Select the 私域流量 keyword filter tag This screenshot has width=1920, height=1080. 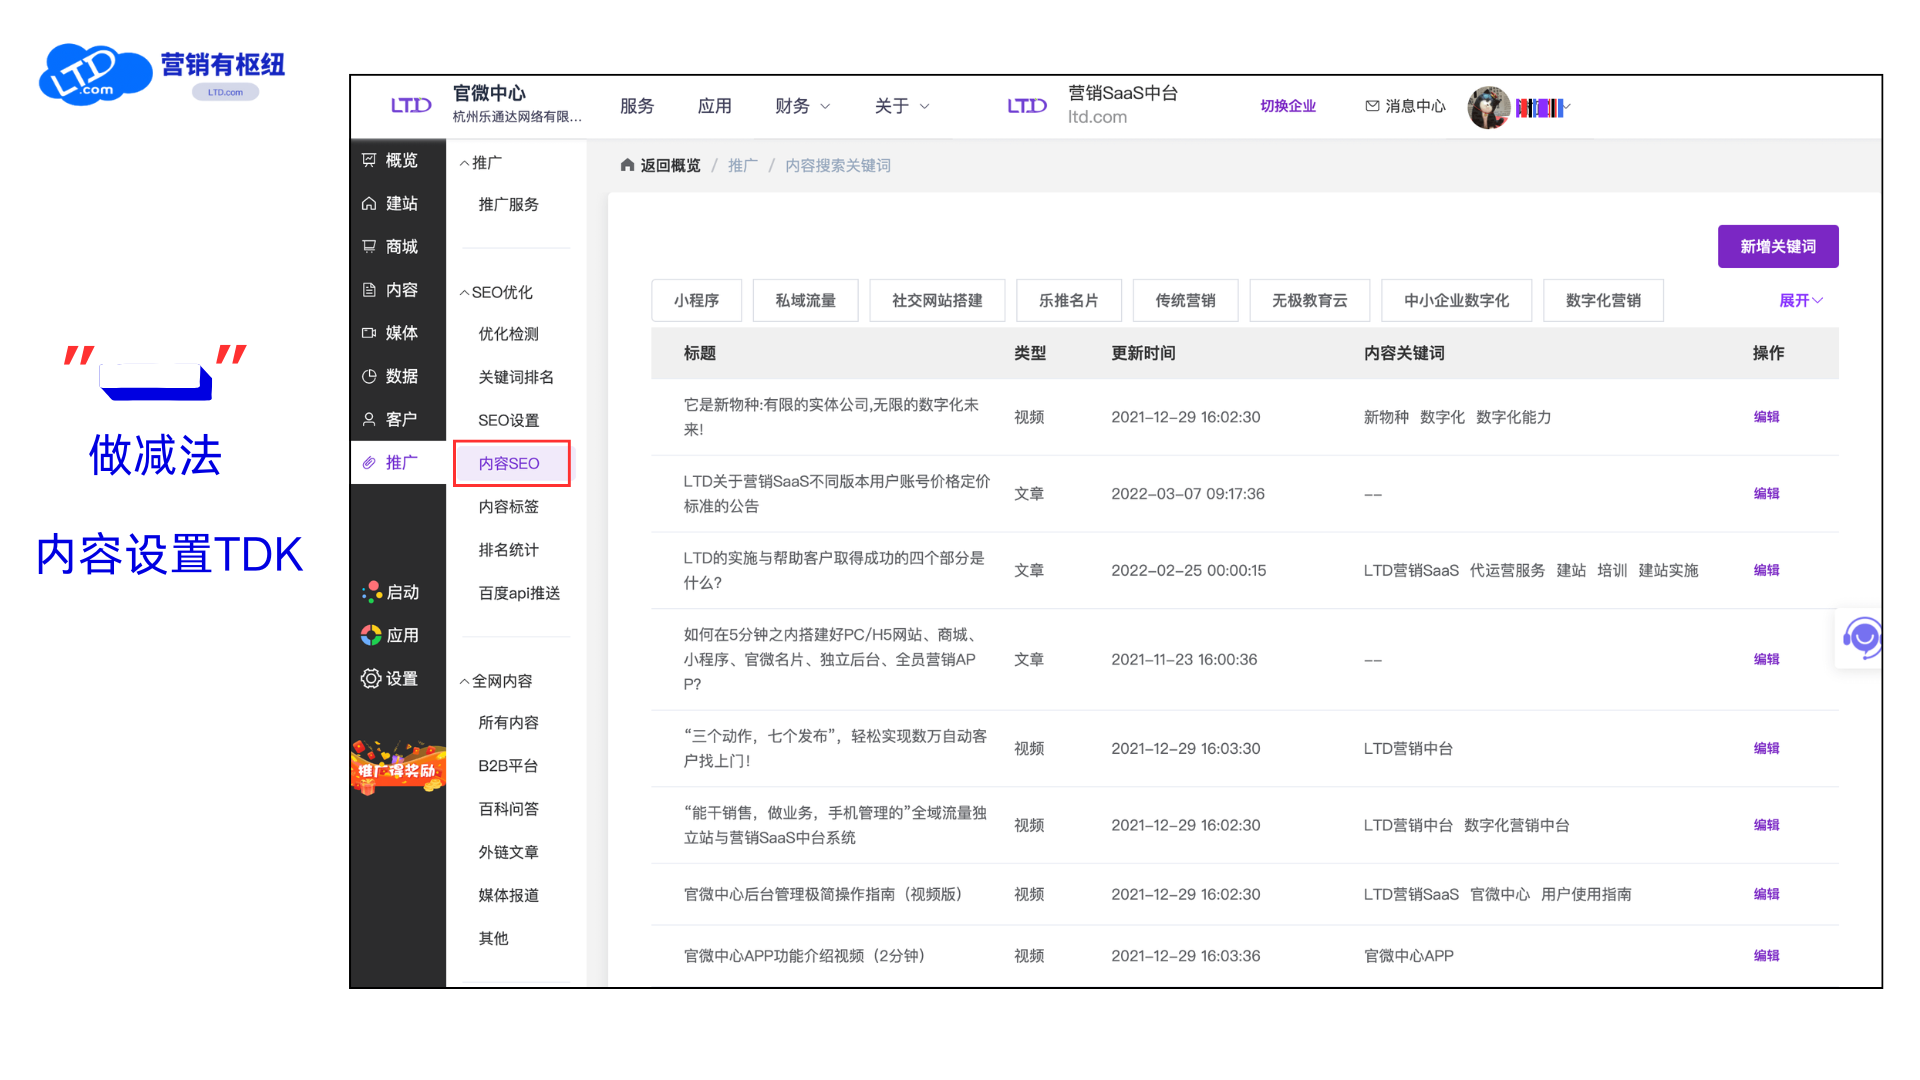click(x=806, y=300)
